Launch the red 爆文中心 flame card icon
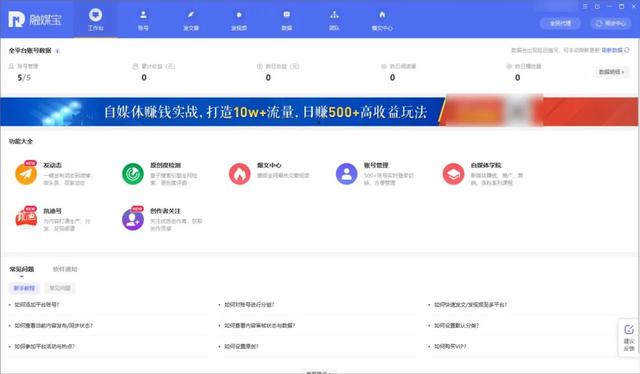The width and height of the screenshot is (640, 374). tap(240, 174)
